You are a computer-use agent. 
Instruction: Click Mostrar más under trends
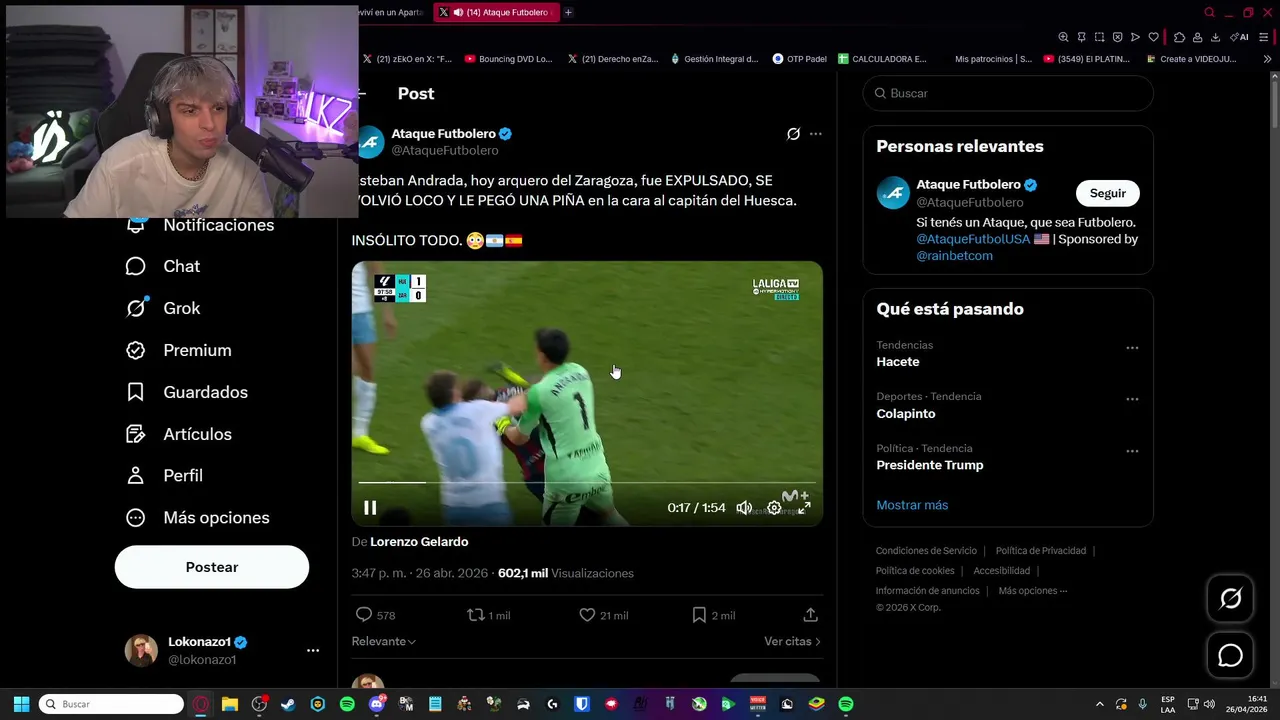912,505
